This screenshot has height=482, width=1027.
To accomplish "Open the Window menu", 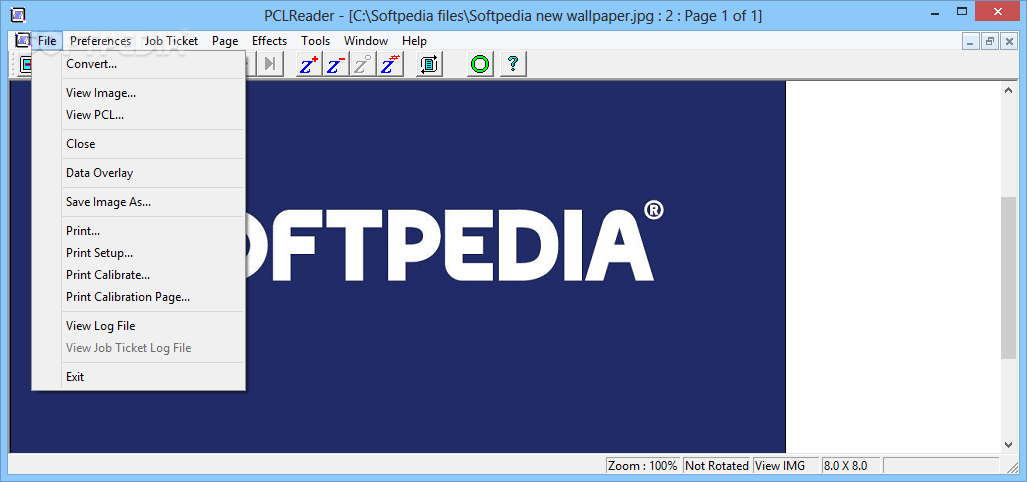I will pyautogui.click(x=366, y=41).
